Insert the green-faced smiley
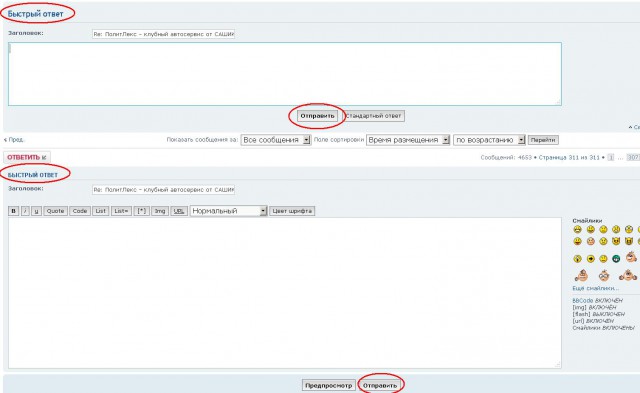The height and width of the screenshot is (393, 640). [x=616, y=258]
